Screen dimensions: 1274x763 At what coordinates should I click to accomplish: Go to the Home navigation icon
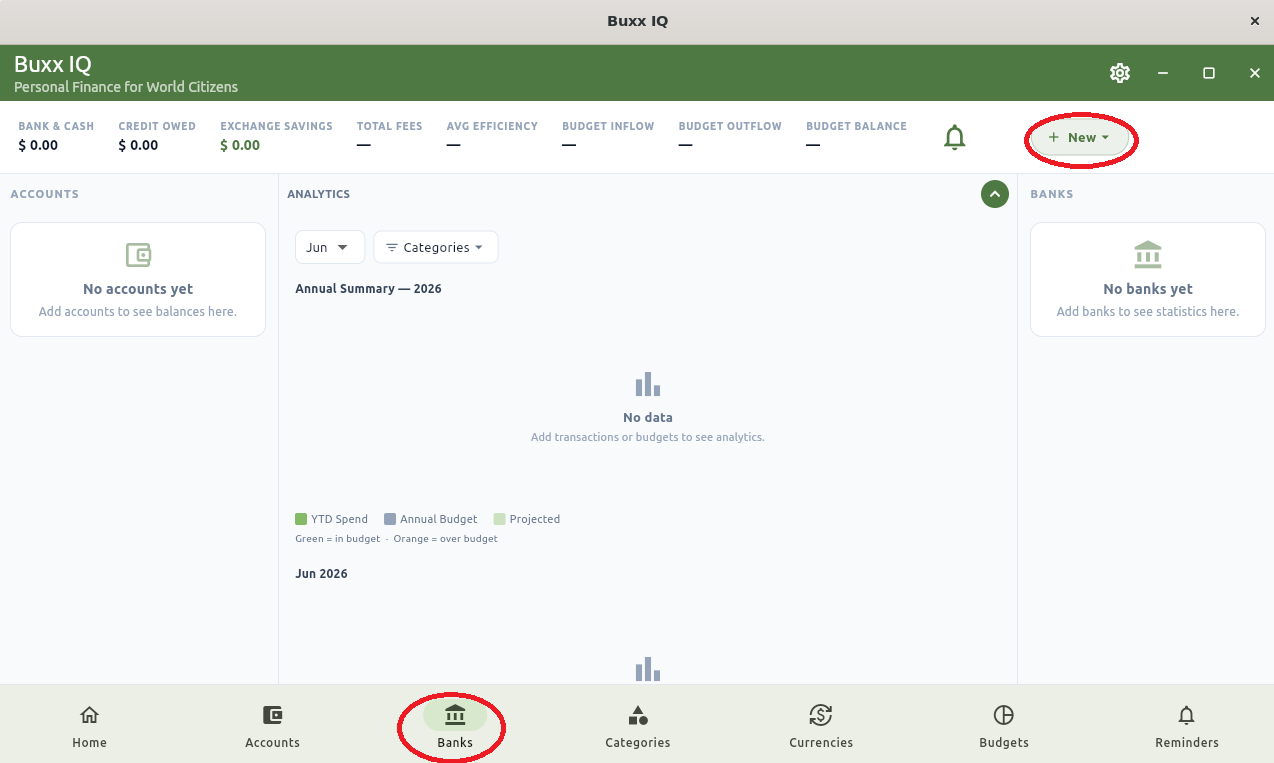coord(89,715)
